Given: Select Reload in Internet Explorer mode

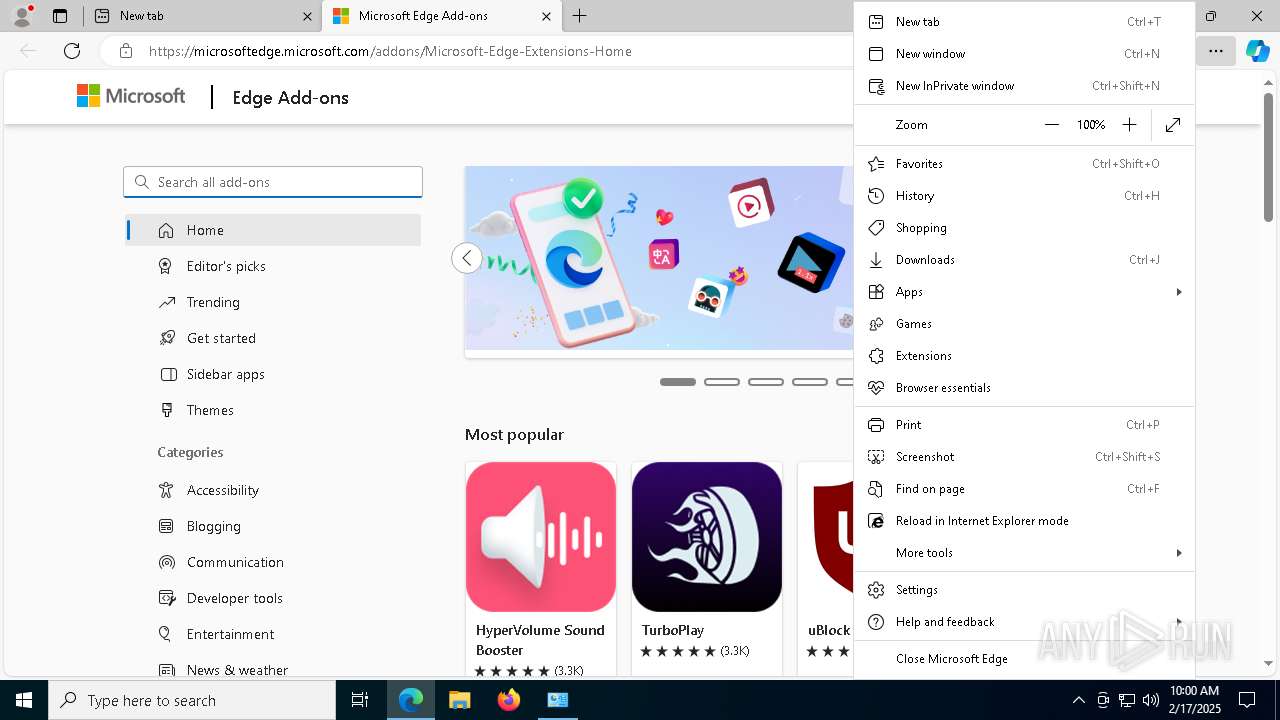Looking at the screenshot, I should pos(1025,521).
